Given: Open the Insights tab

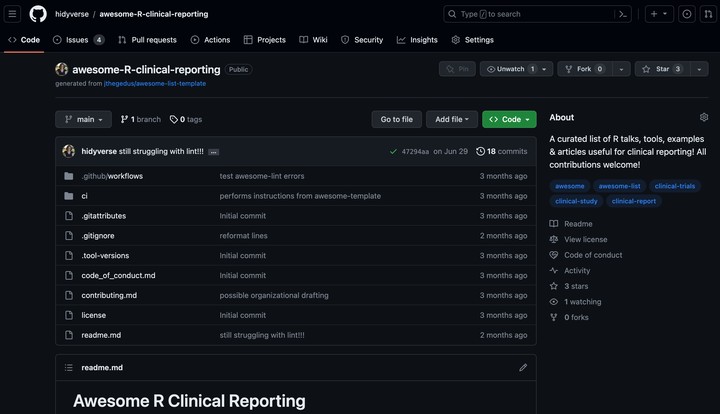Looking at the screenshot, I should [x=417, y=40].
